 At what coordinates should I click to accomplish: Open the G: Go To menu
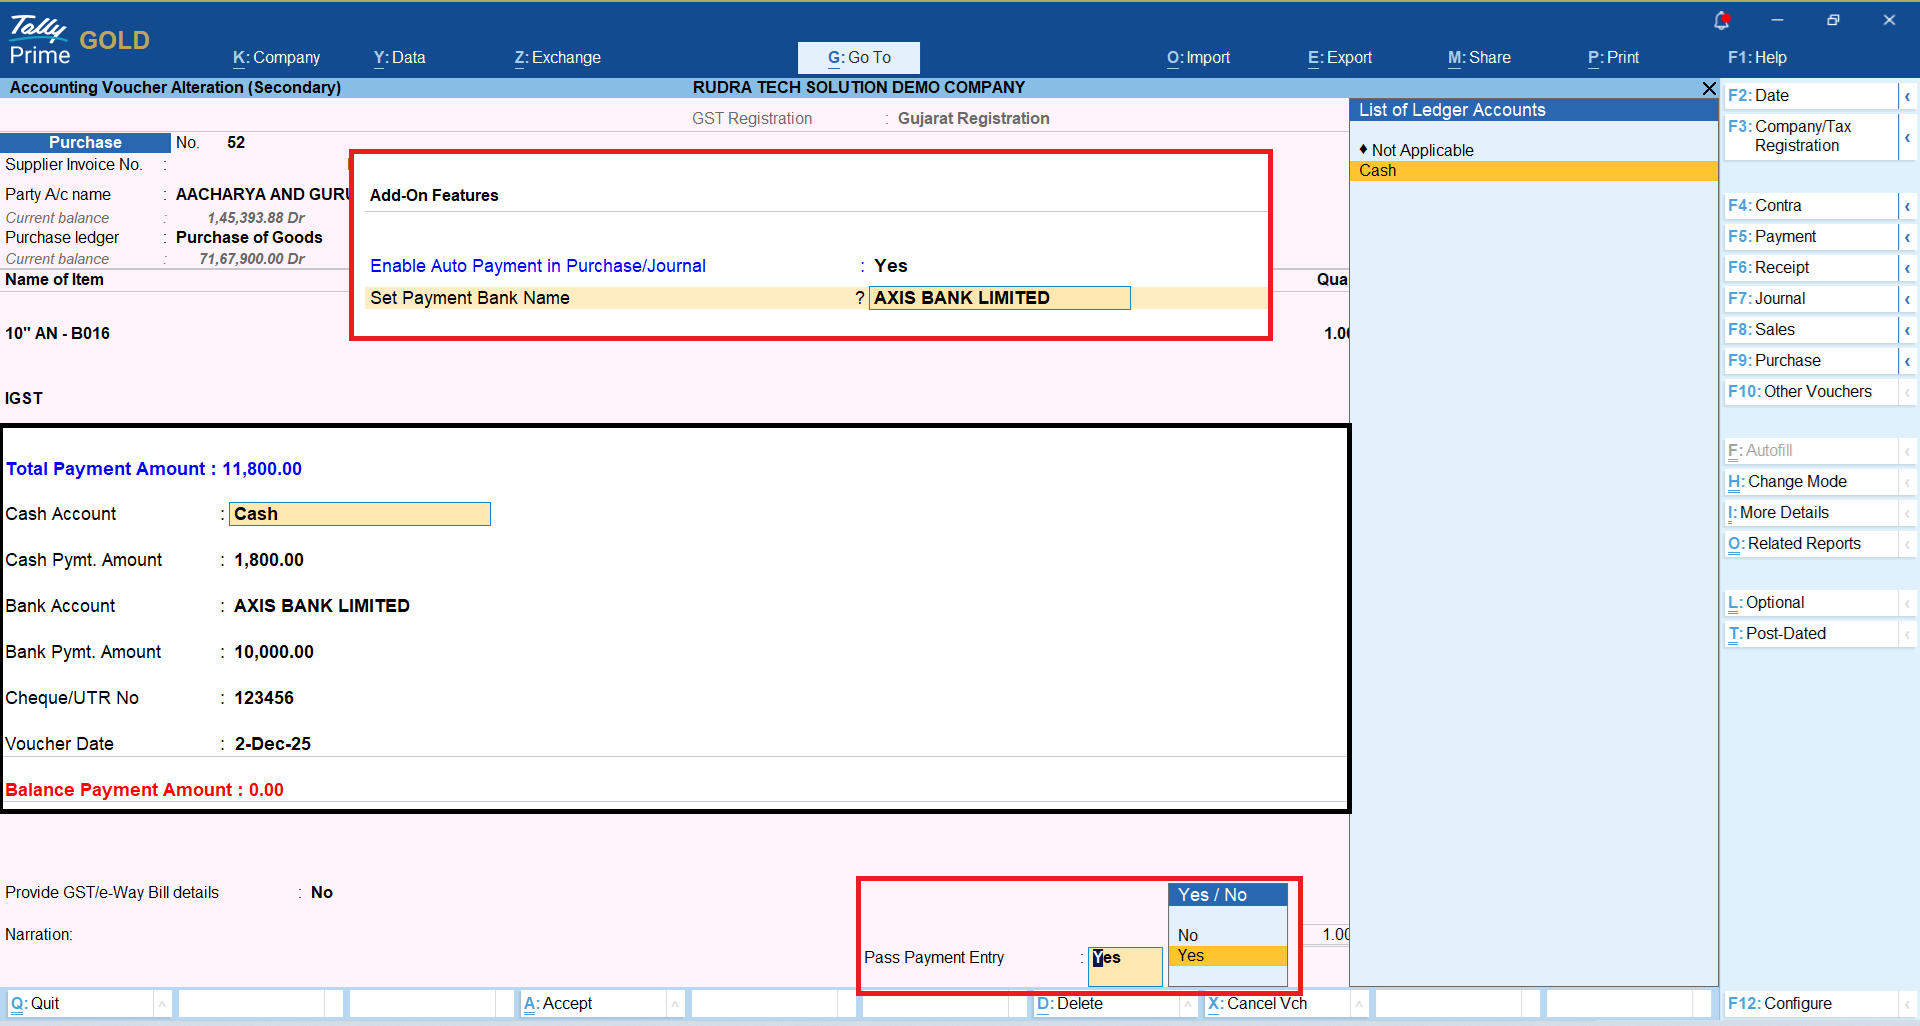[x=858, y=58]
